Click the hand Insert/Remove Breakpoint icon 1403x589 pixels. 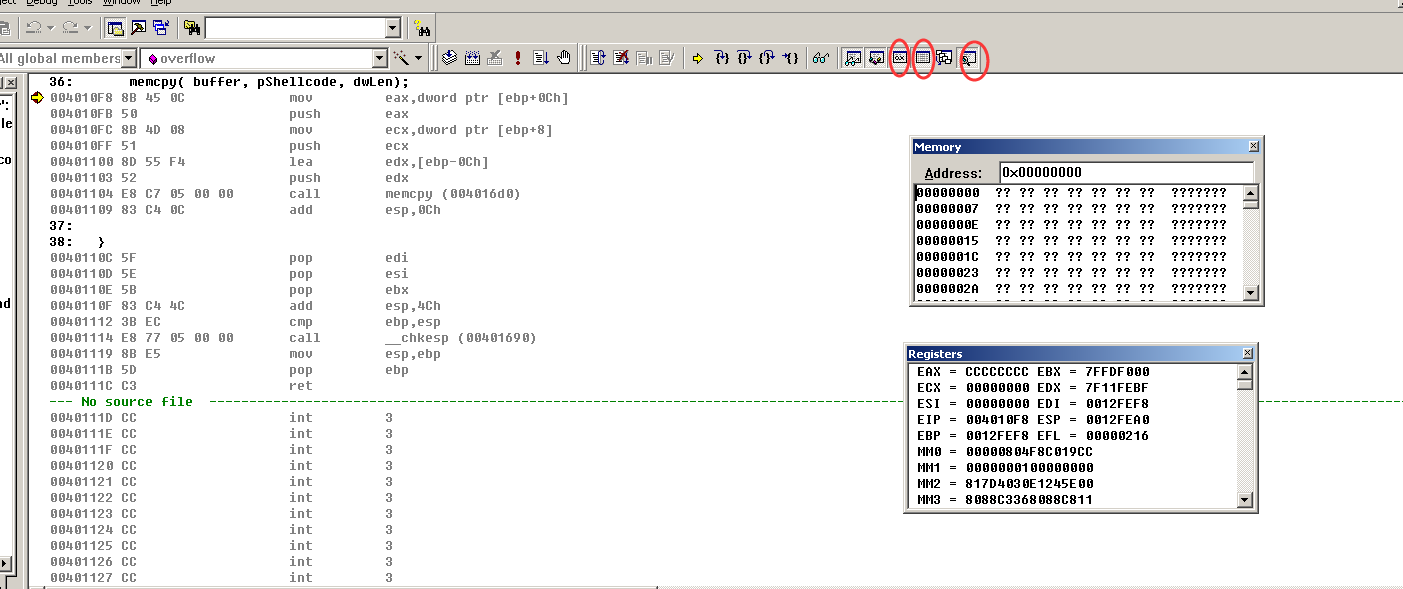564,58
